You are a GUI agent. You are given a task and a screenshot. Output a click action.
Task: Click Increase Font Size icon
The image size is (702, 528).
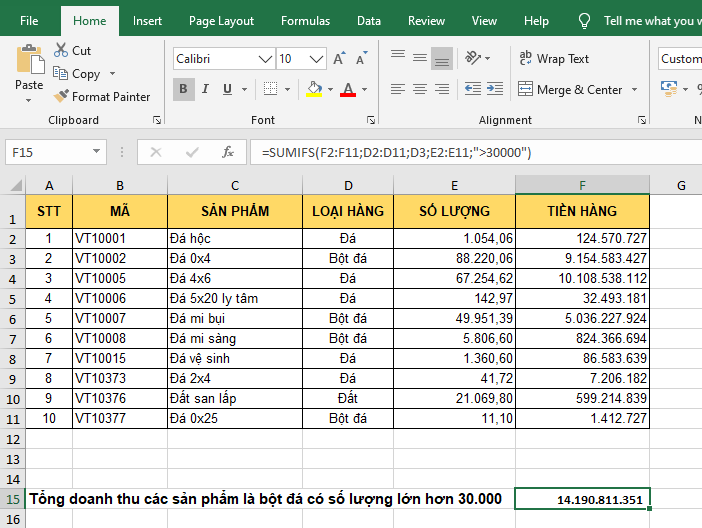(x=339, y=59)
